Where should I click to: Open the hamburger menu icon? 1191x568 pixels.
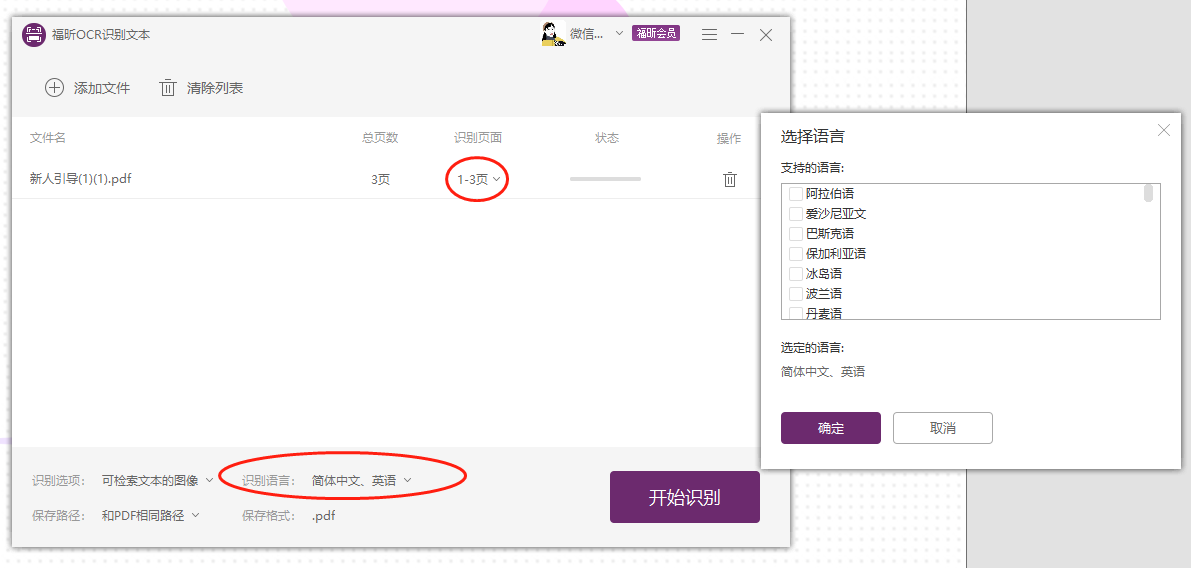click(x=709, y=34)
